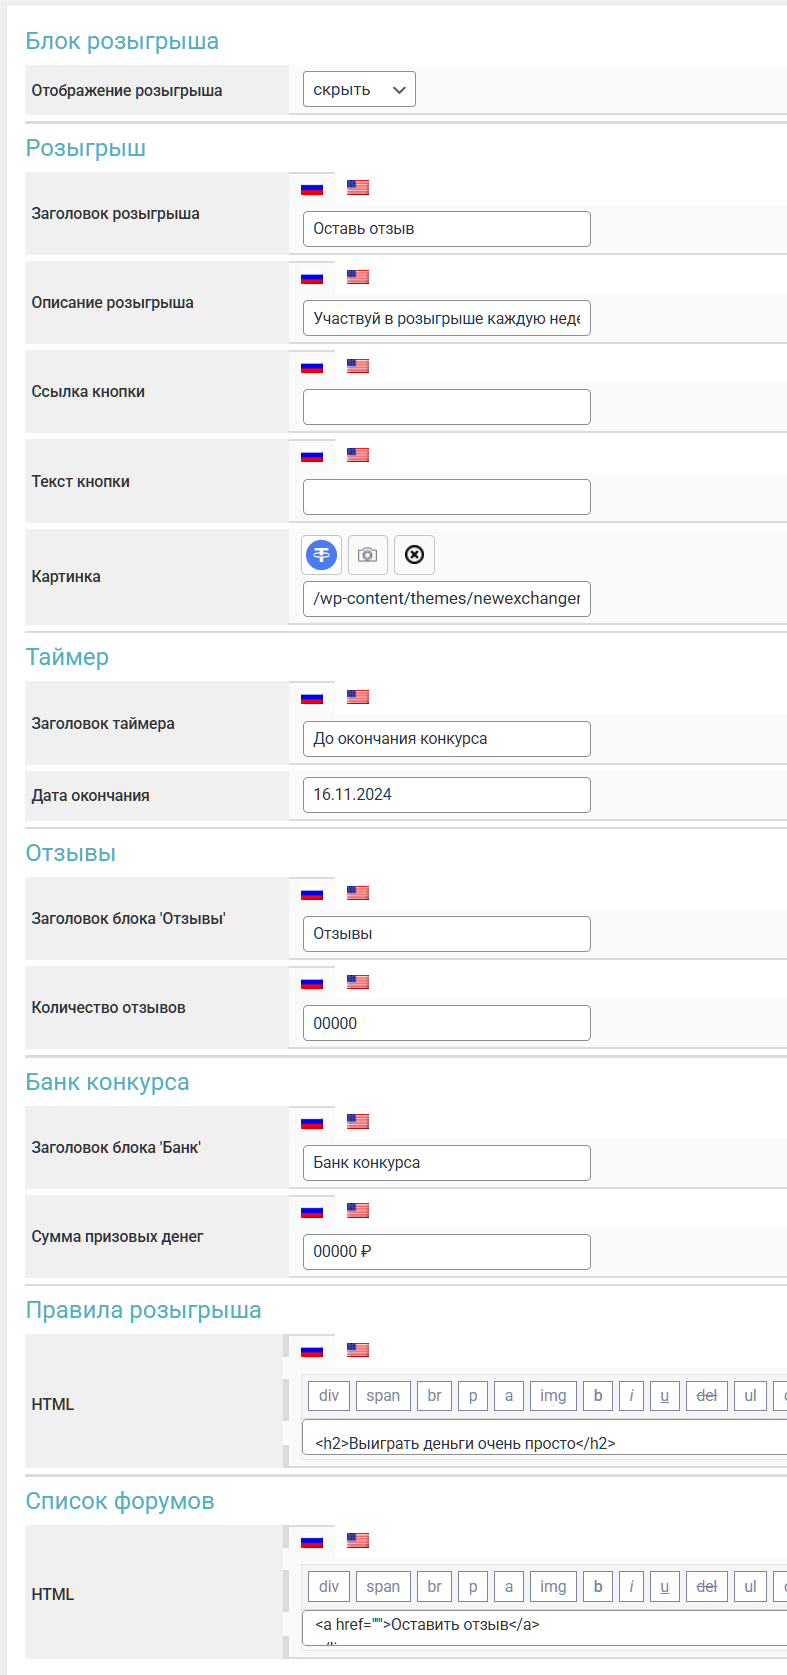Open the 'Отображение розыгрыша' dropdown
787x1675 pixels.
pos(359,89)
